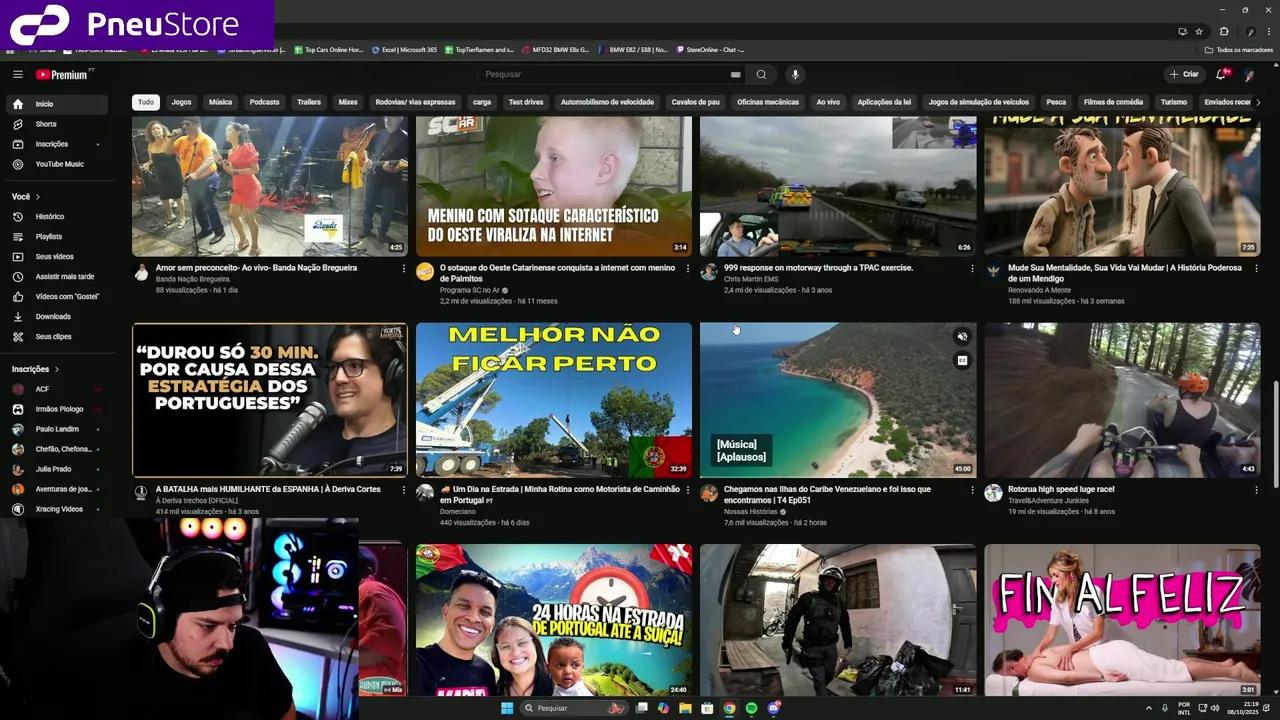The width and height of the screenshot is (1280, 720).
Task: Go to Downloads in the sidebar
Action: [53, 316]
